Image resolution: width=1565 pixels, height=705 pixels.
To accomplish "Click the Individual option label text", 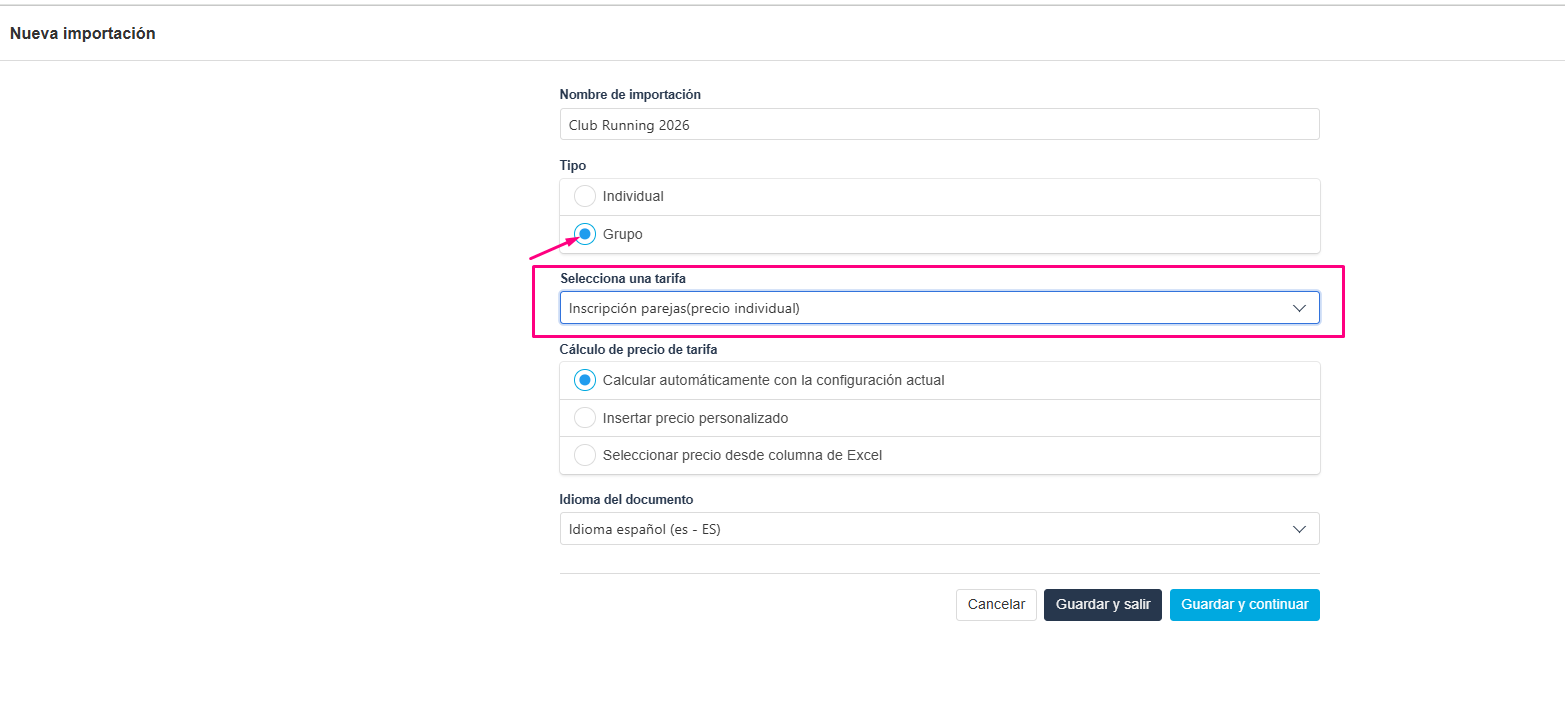I will (633, 197).
